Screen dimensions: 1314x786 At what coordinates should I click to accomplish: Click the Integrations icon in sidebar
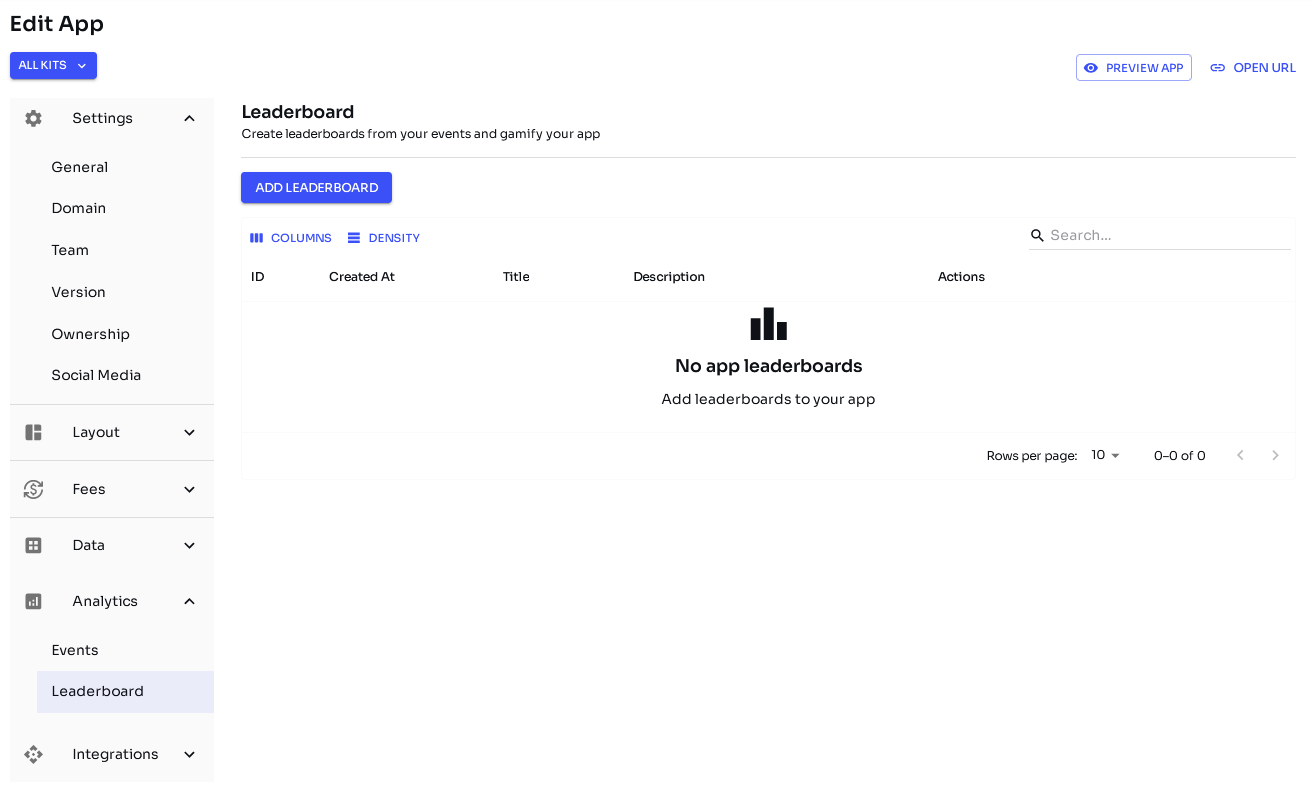(x=33, y=754)
